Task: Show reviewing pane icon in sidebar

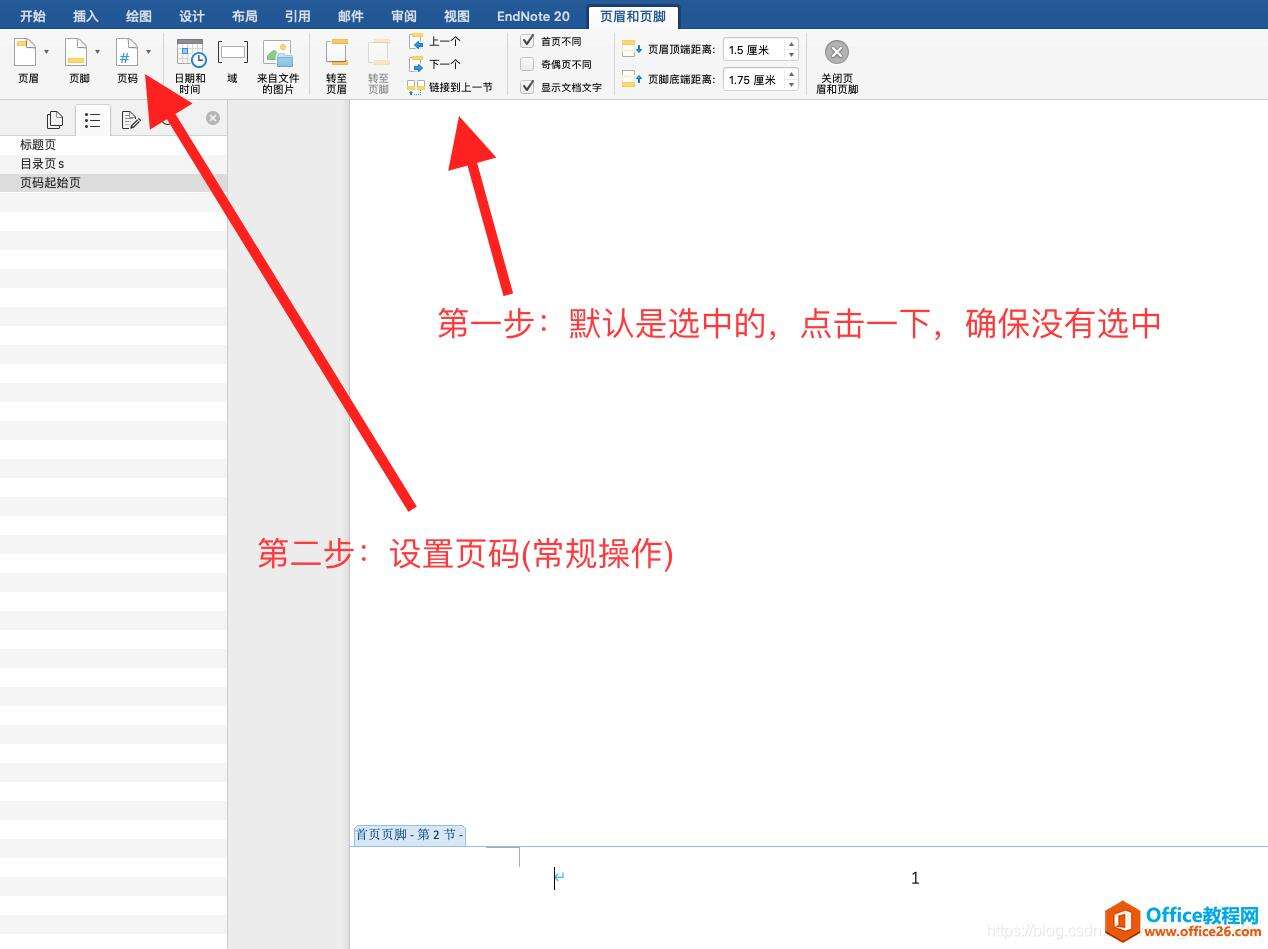Action: 130,120
